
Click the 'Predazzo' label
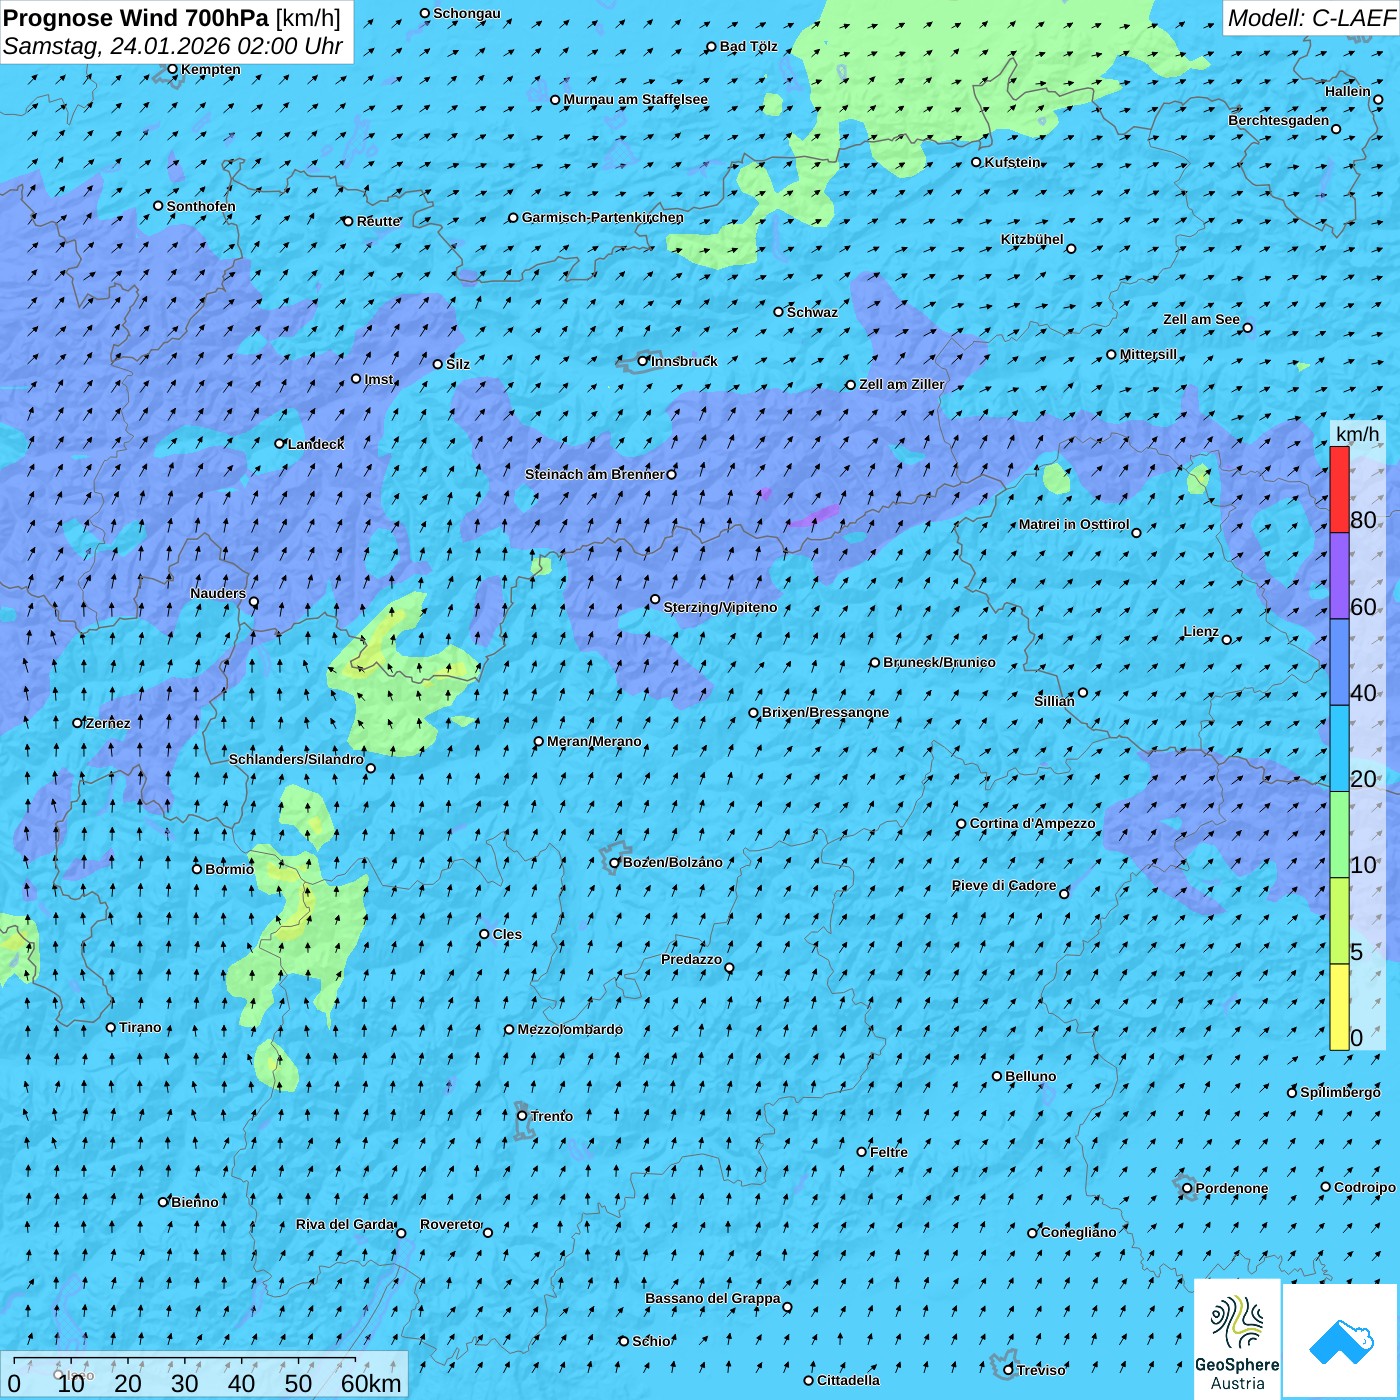point(691,959)
